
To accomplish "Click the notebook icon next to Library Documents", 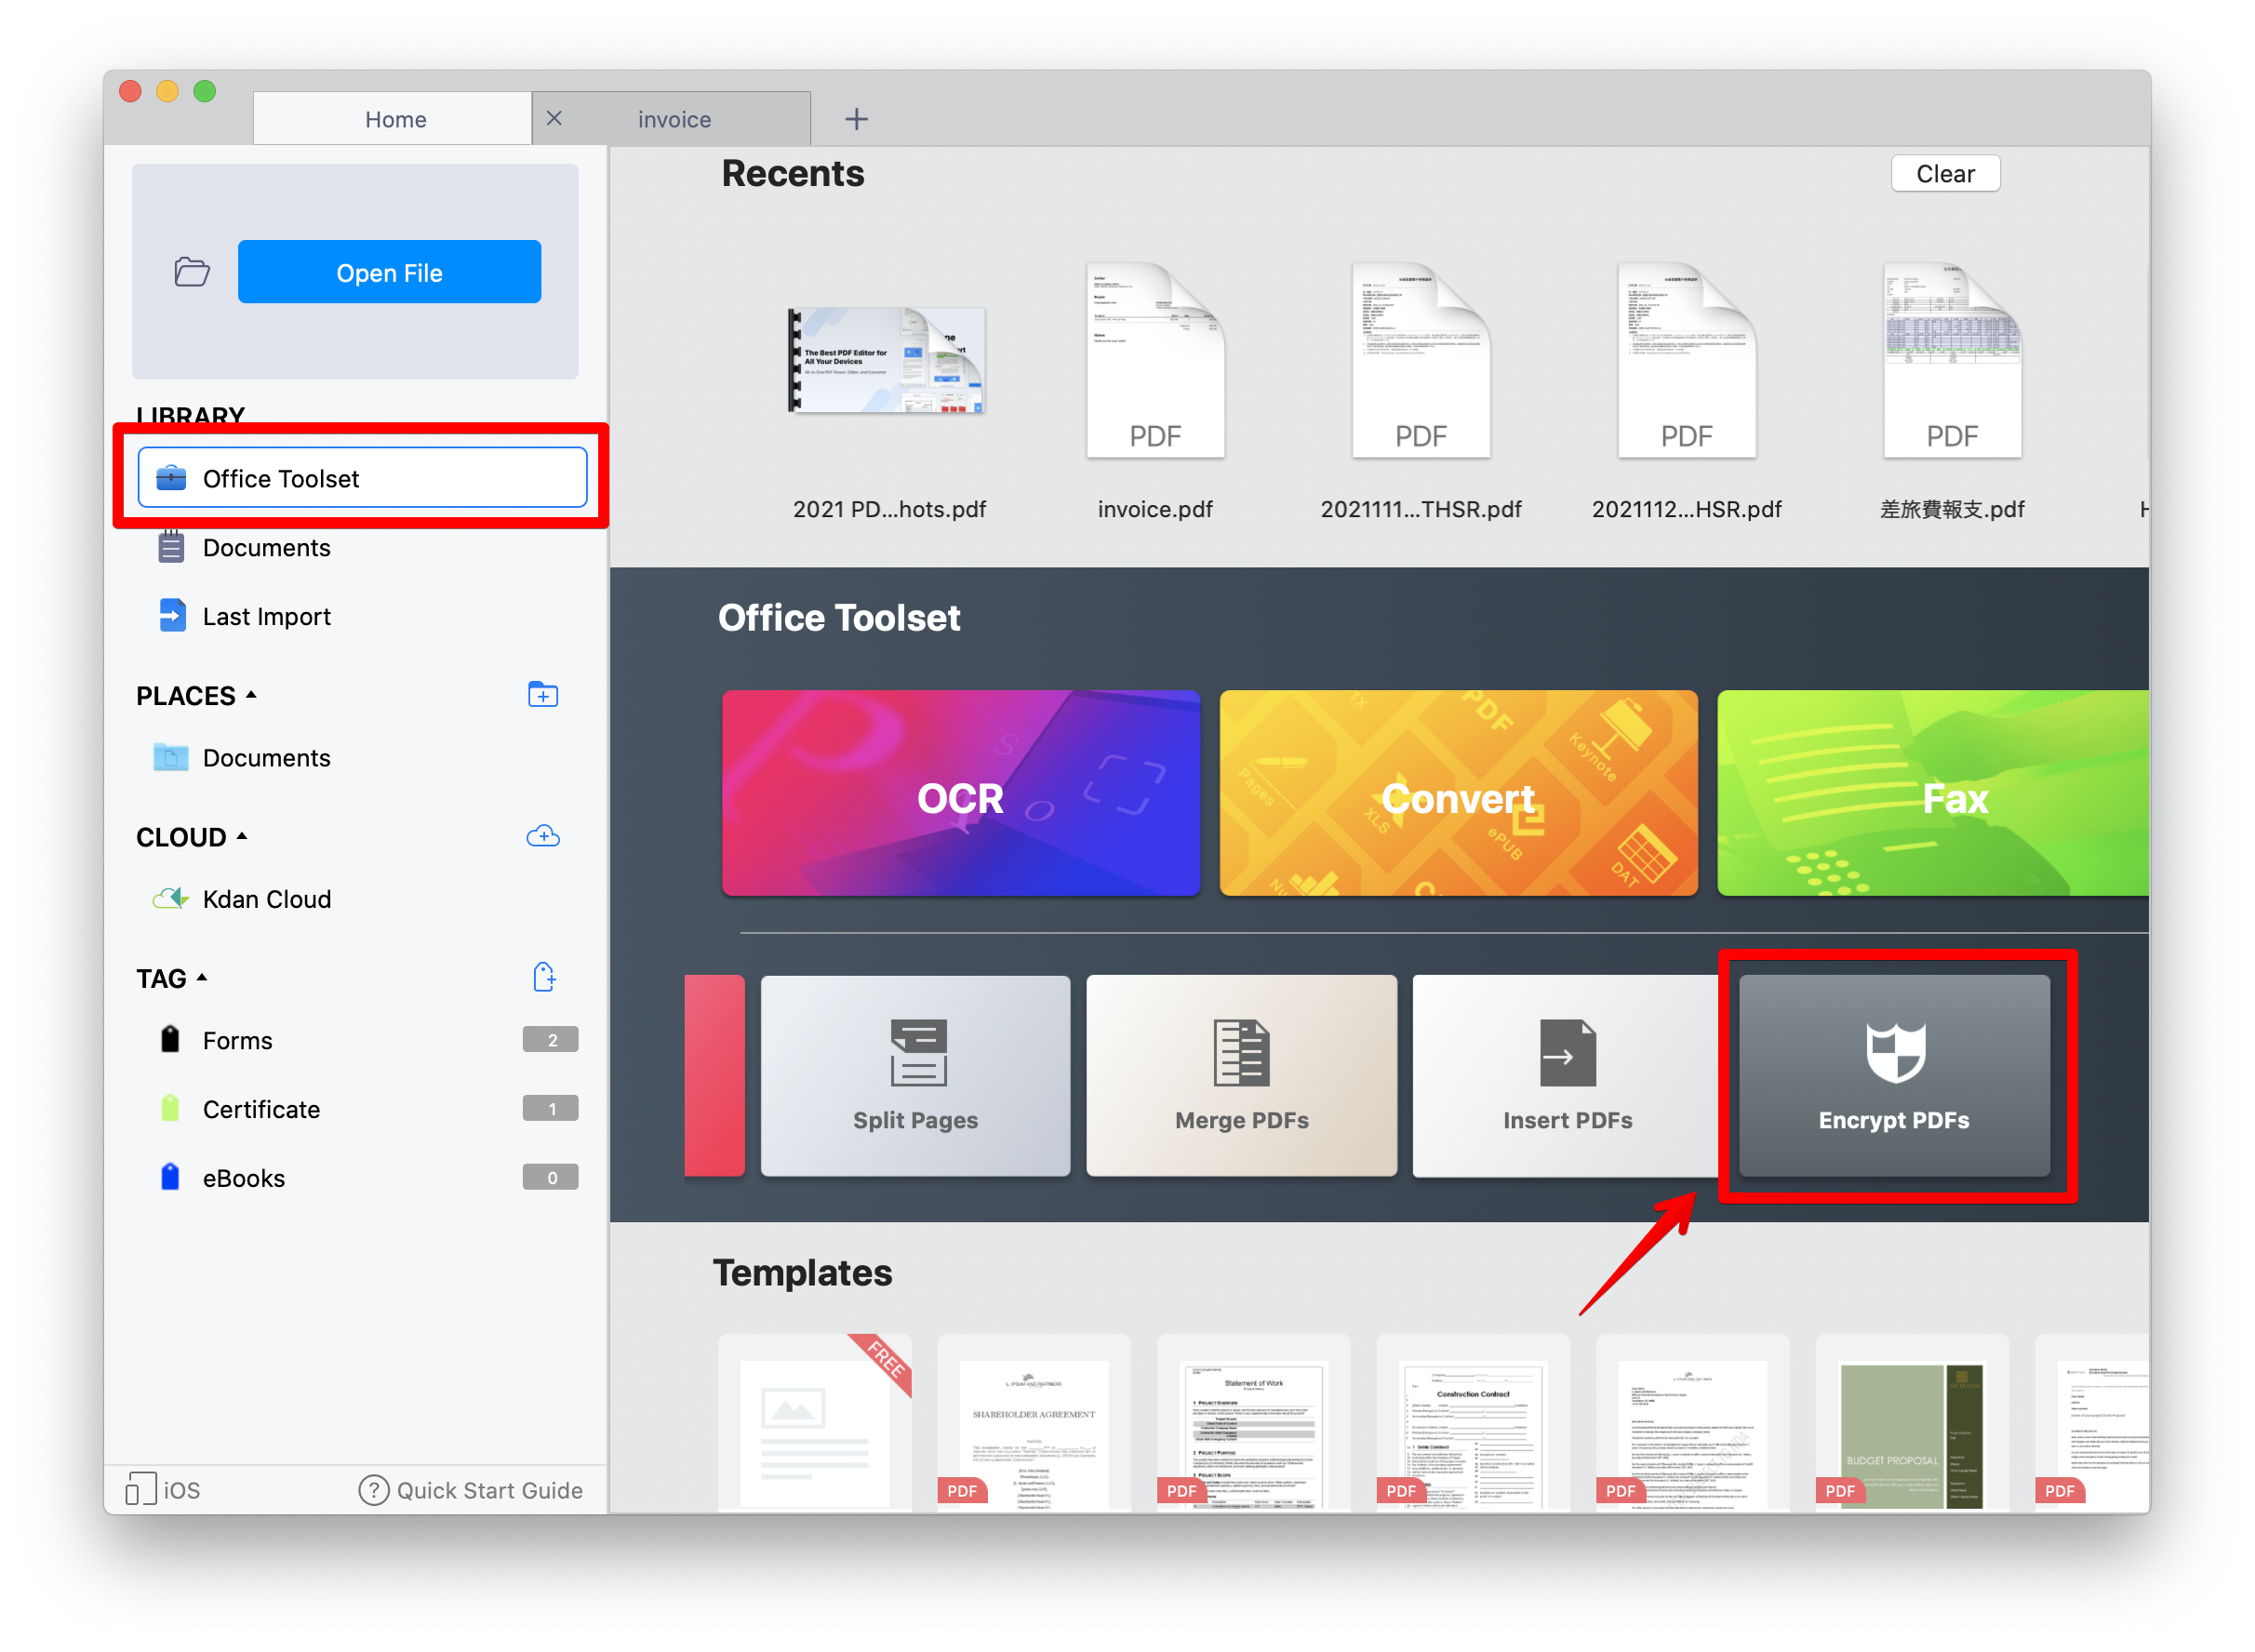I will point(171,546).
